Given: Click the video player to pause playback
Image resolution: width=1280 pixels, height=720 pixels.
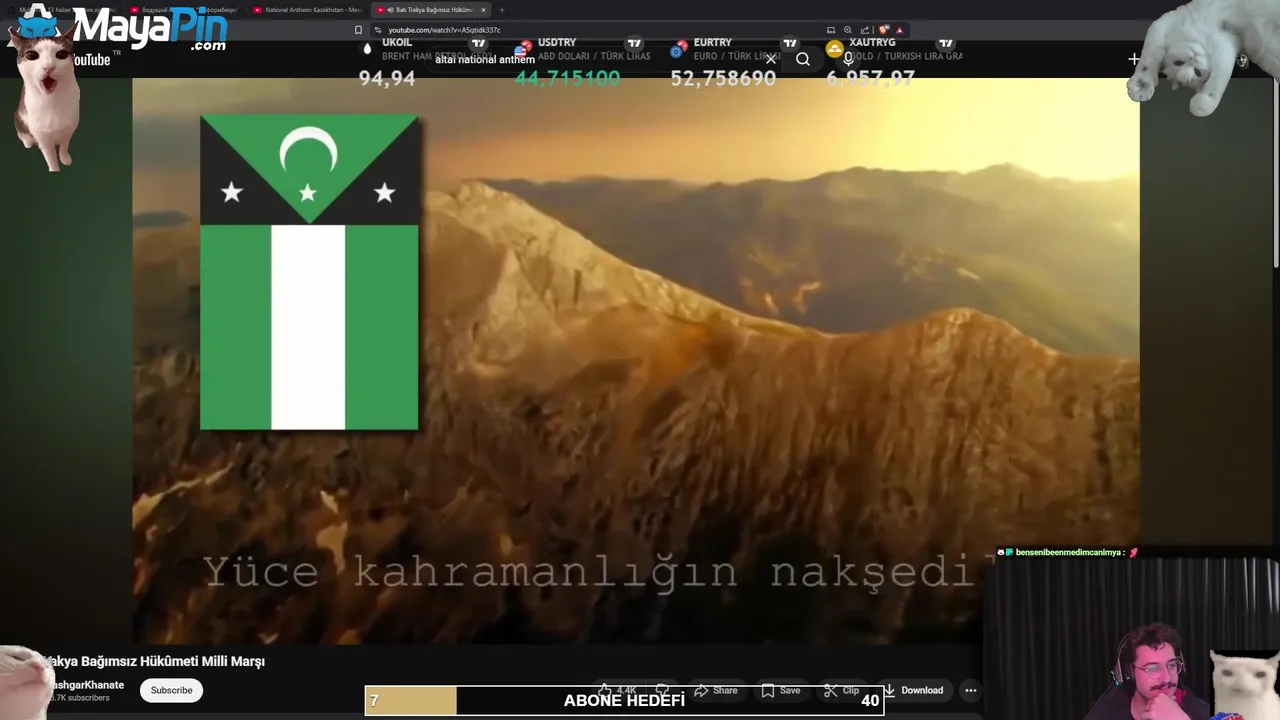Looking at the screenshot, I should [636, 360].
